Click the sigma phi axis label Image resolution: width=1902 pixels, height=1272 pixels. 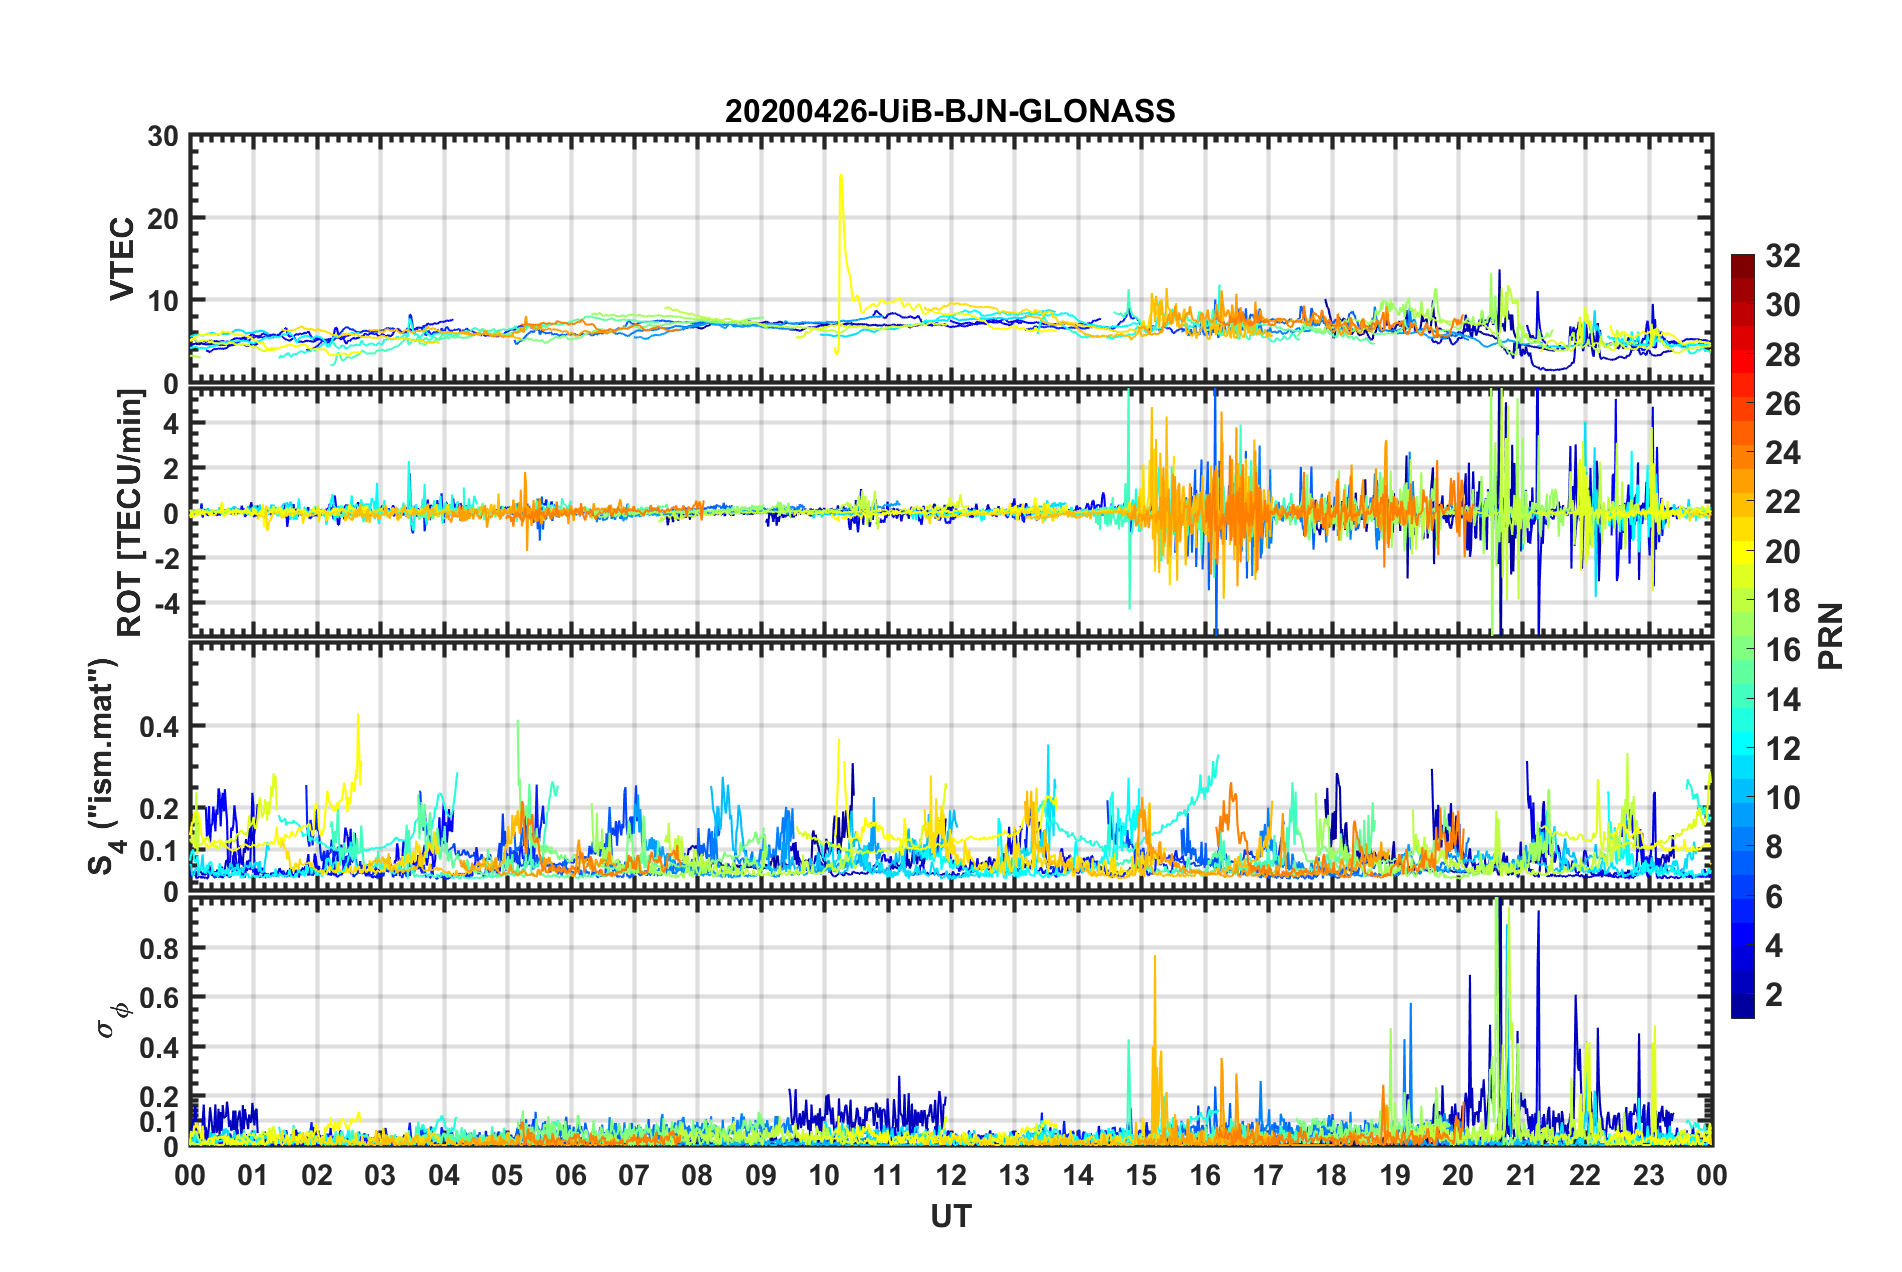114,1019
